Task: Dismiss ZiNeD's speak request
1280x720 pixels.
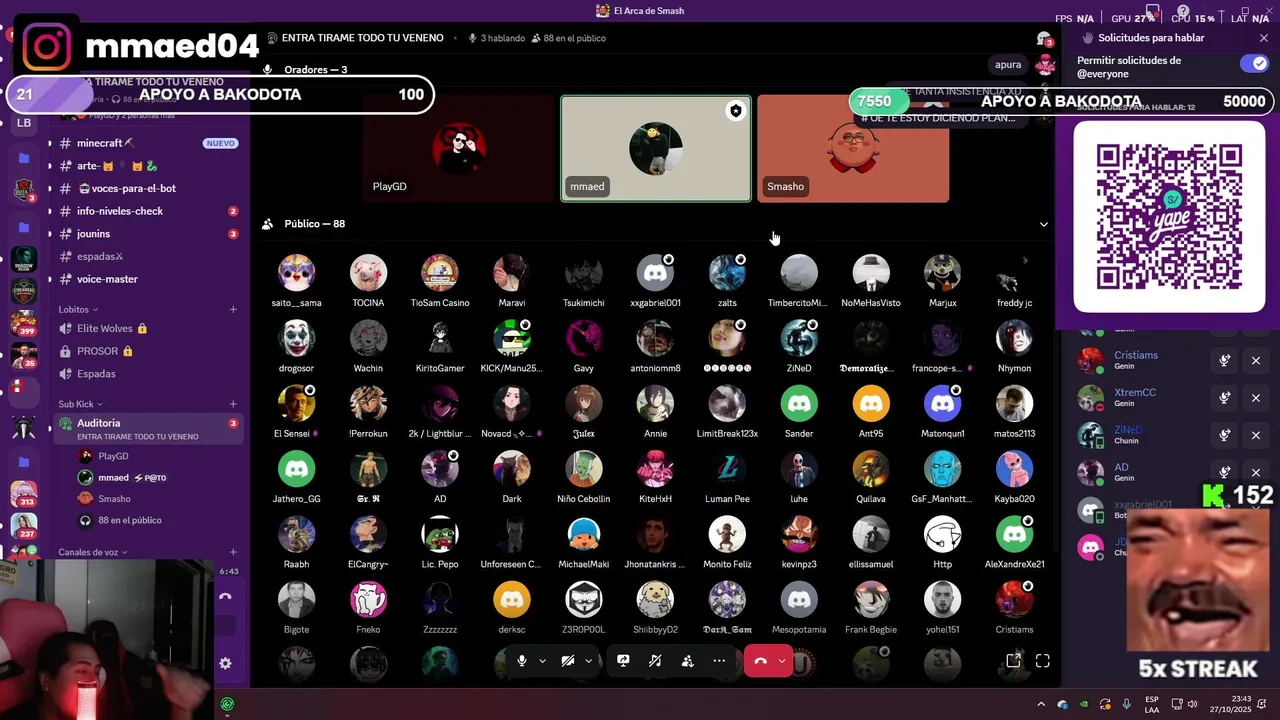Action: click(1256, 435)
